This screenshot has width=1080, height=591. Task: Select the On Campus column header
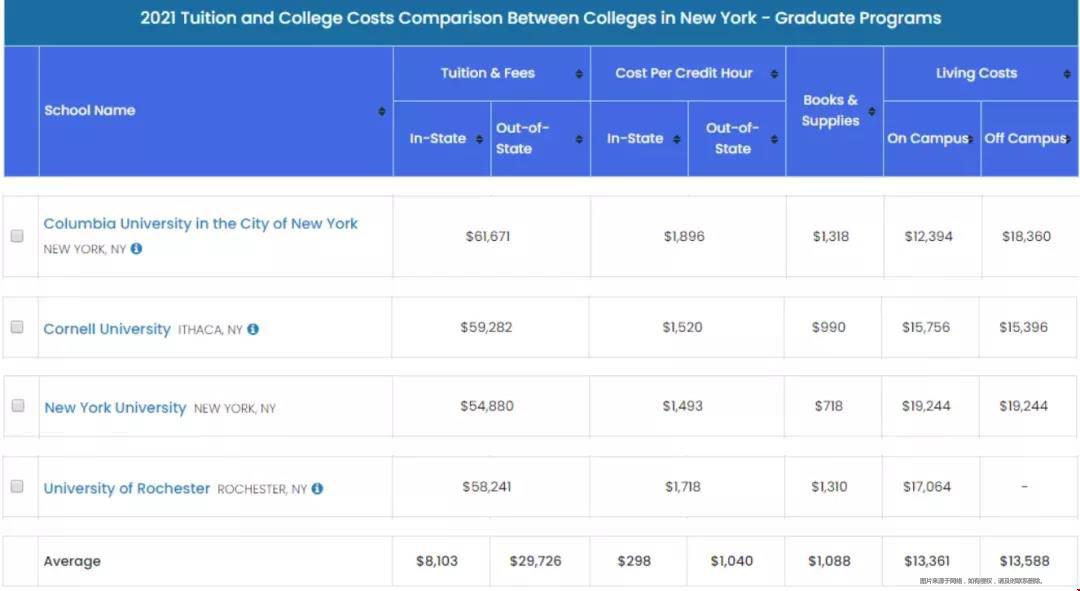pos(931,138)
